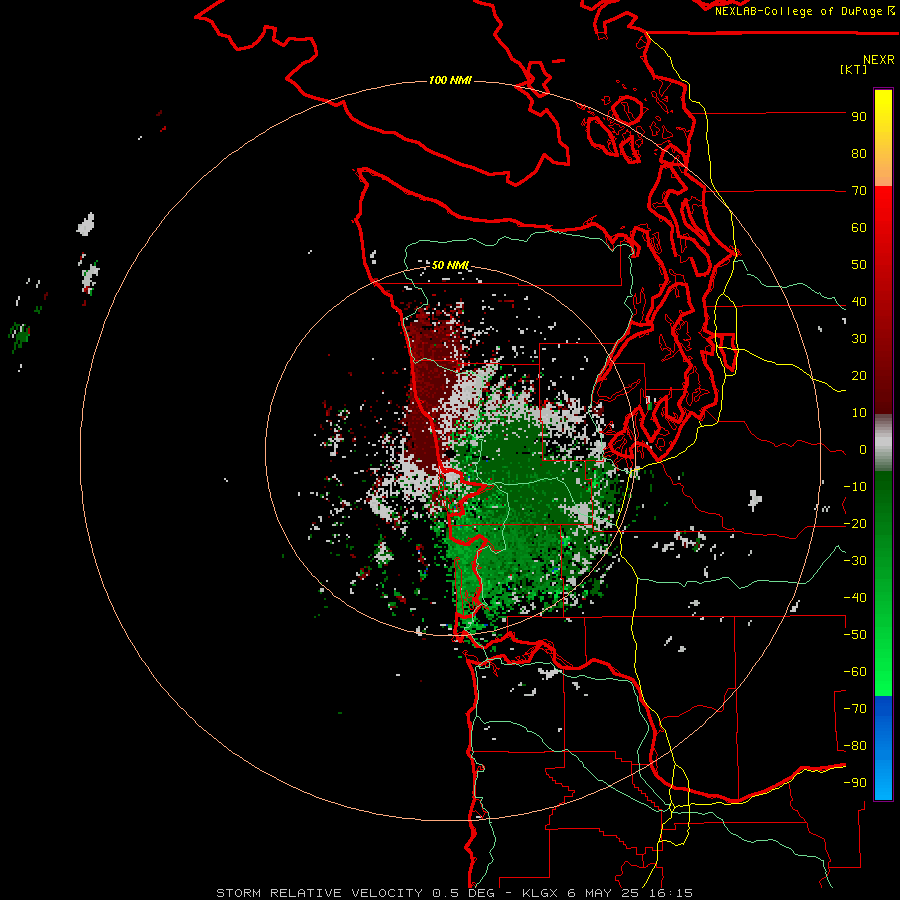Pick the -60 label on velocity scale
Screen dimensions: 900x900
(855, 672)
